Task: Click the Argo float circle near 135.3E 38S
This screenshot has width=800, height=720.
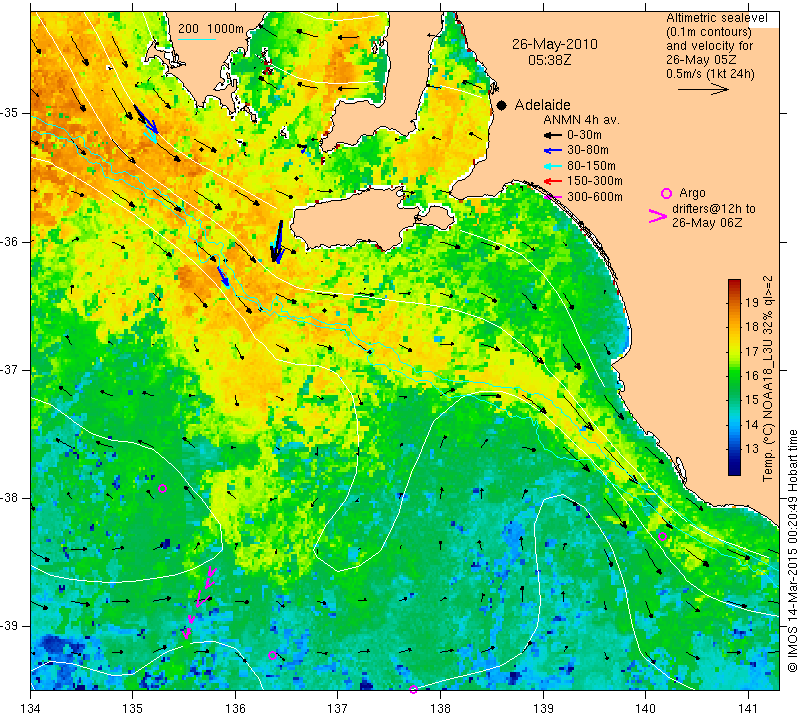Action: tap(163, 488)
